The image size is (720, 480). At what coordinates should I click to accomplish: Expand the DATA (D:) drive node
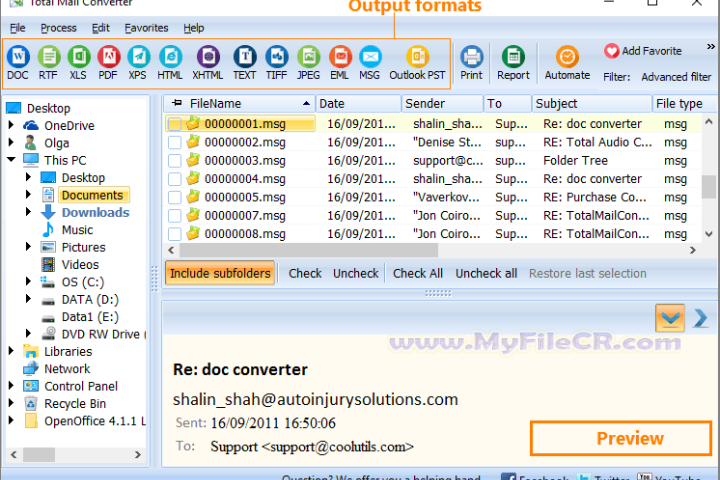pos(28,299)
